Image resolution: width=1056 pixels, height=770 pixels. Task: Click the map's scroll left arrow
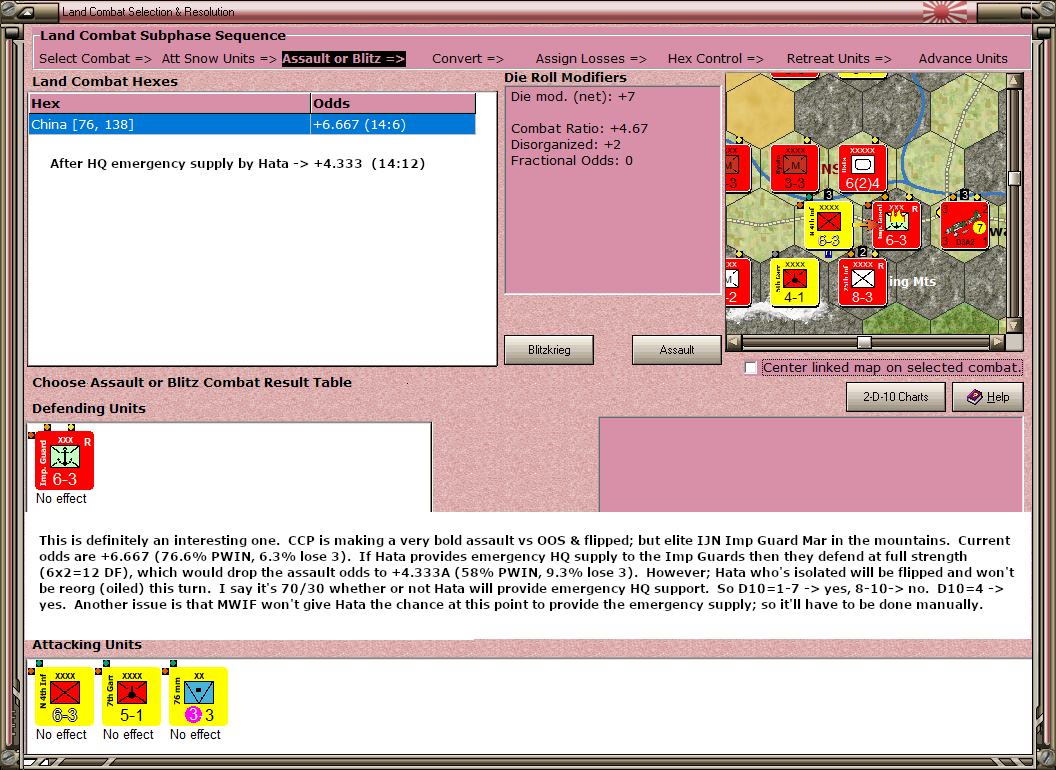pos(734,342)
